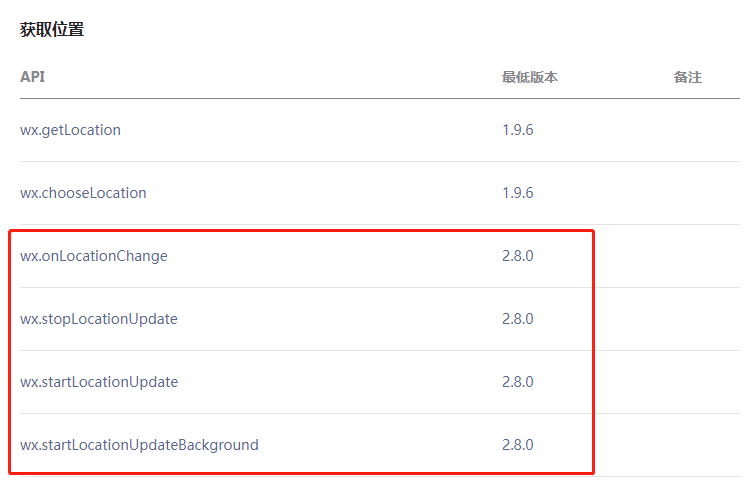Click version 2.8.0 in the wx.stopLocationUpdate row
752x485 pixels.
(517, 319)
